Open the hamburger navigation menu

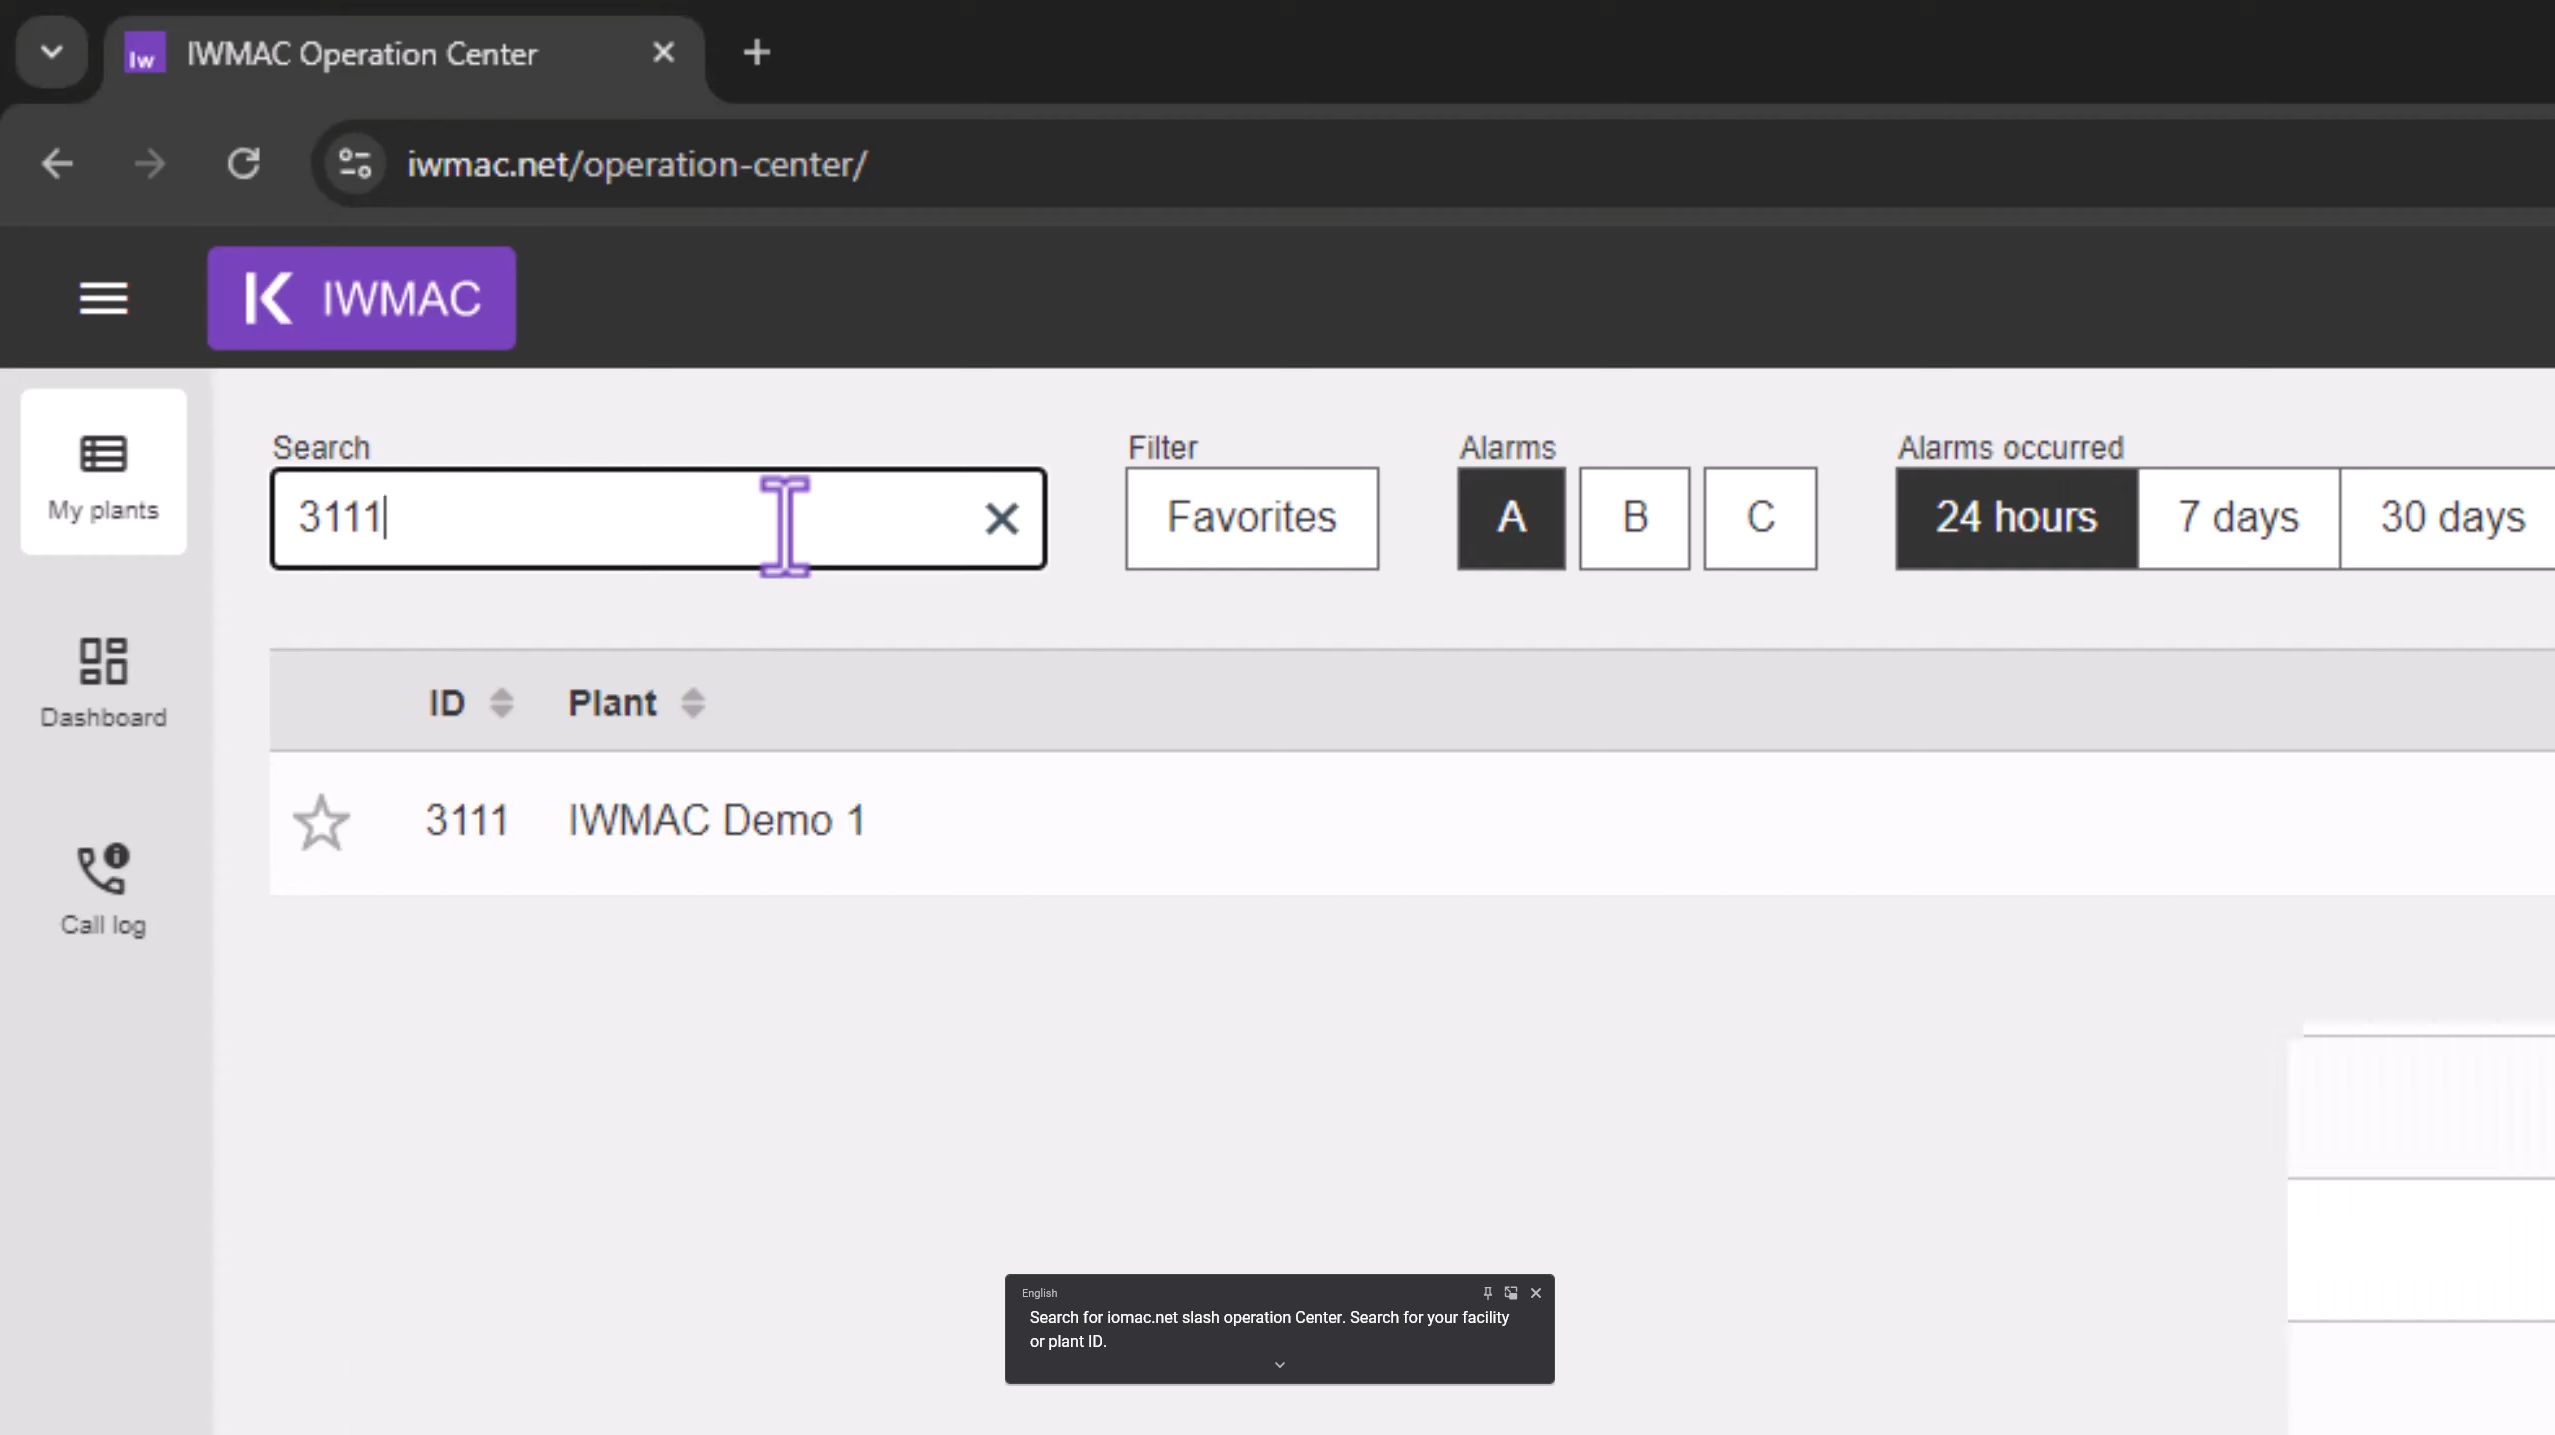104,298
